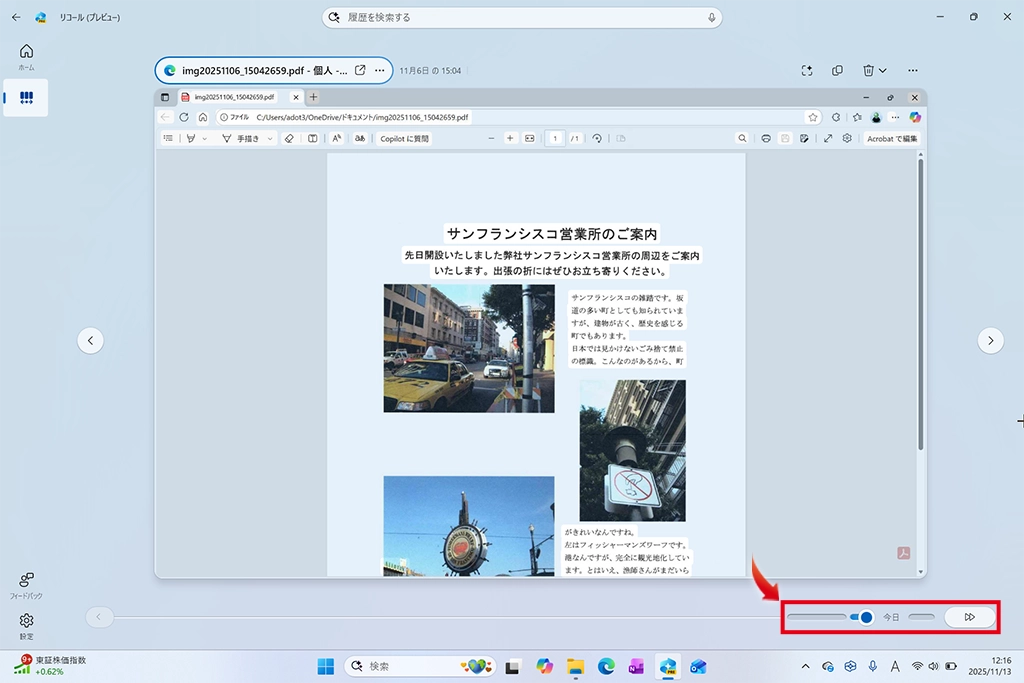This screenshot has height=683, width=1024.
Task: Open the snapshot more options menu
Action: click(912, 70)
